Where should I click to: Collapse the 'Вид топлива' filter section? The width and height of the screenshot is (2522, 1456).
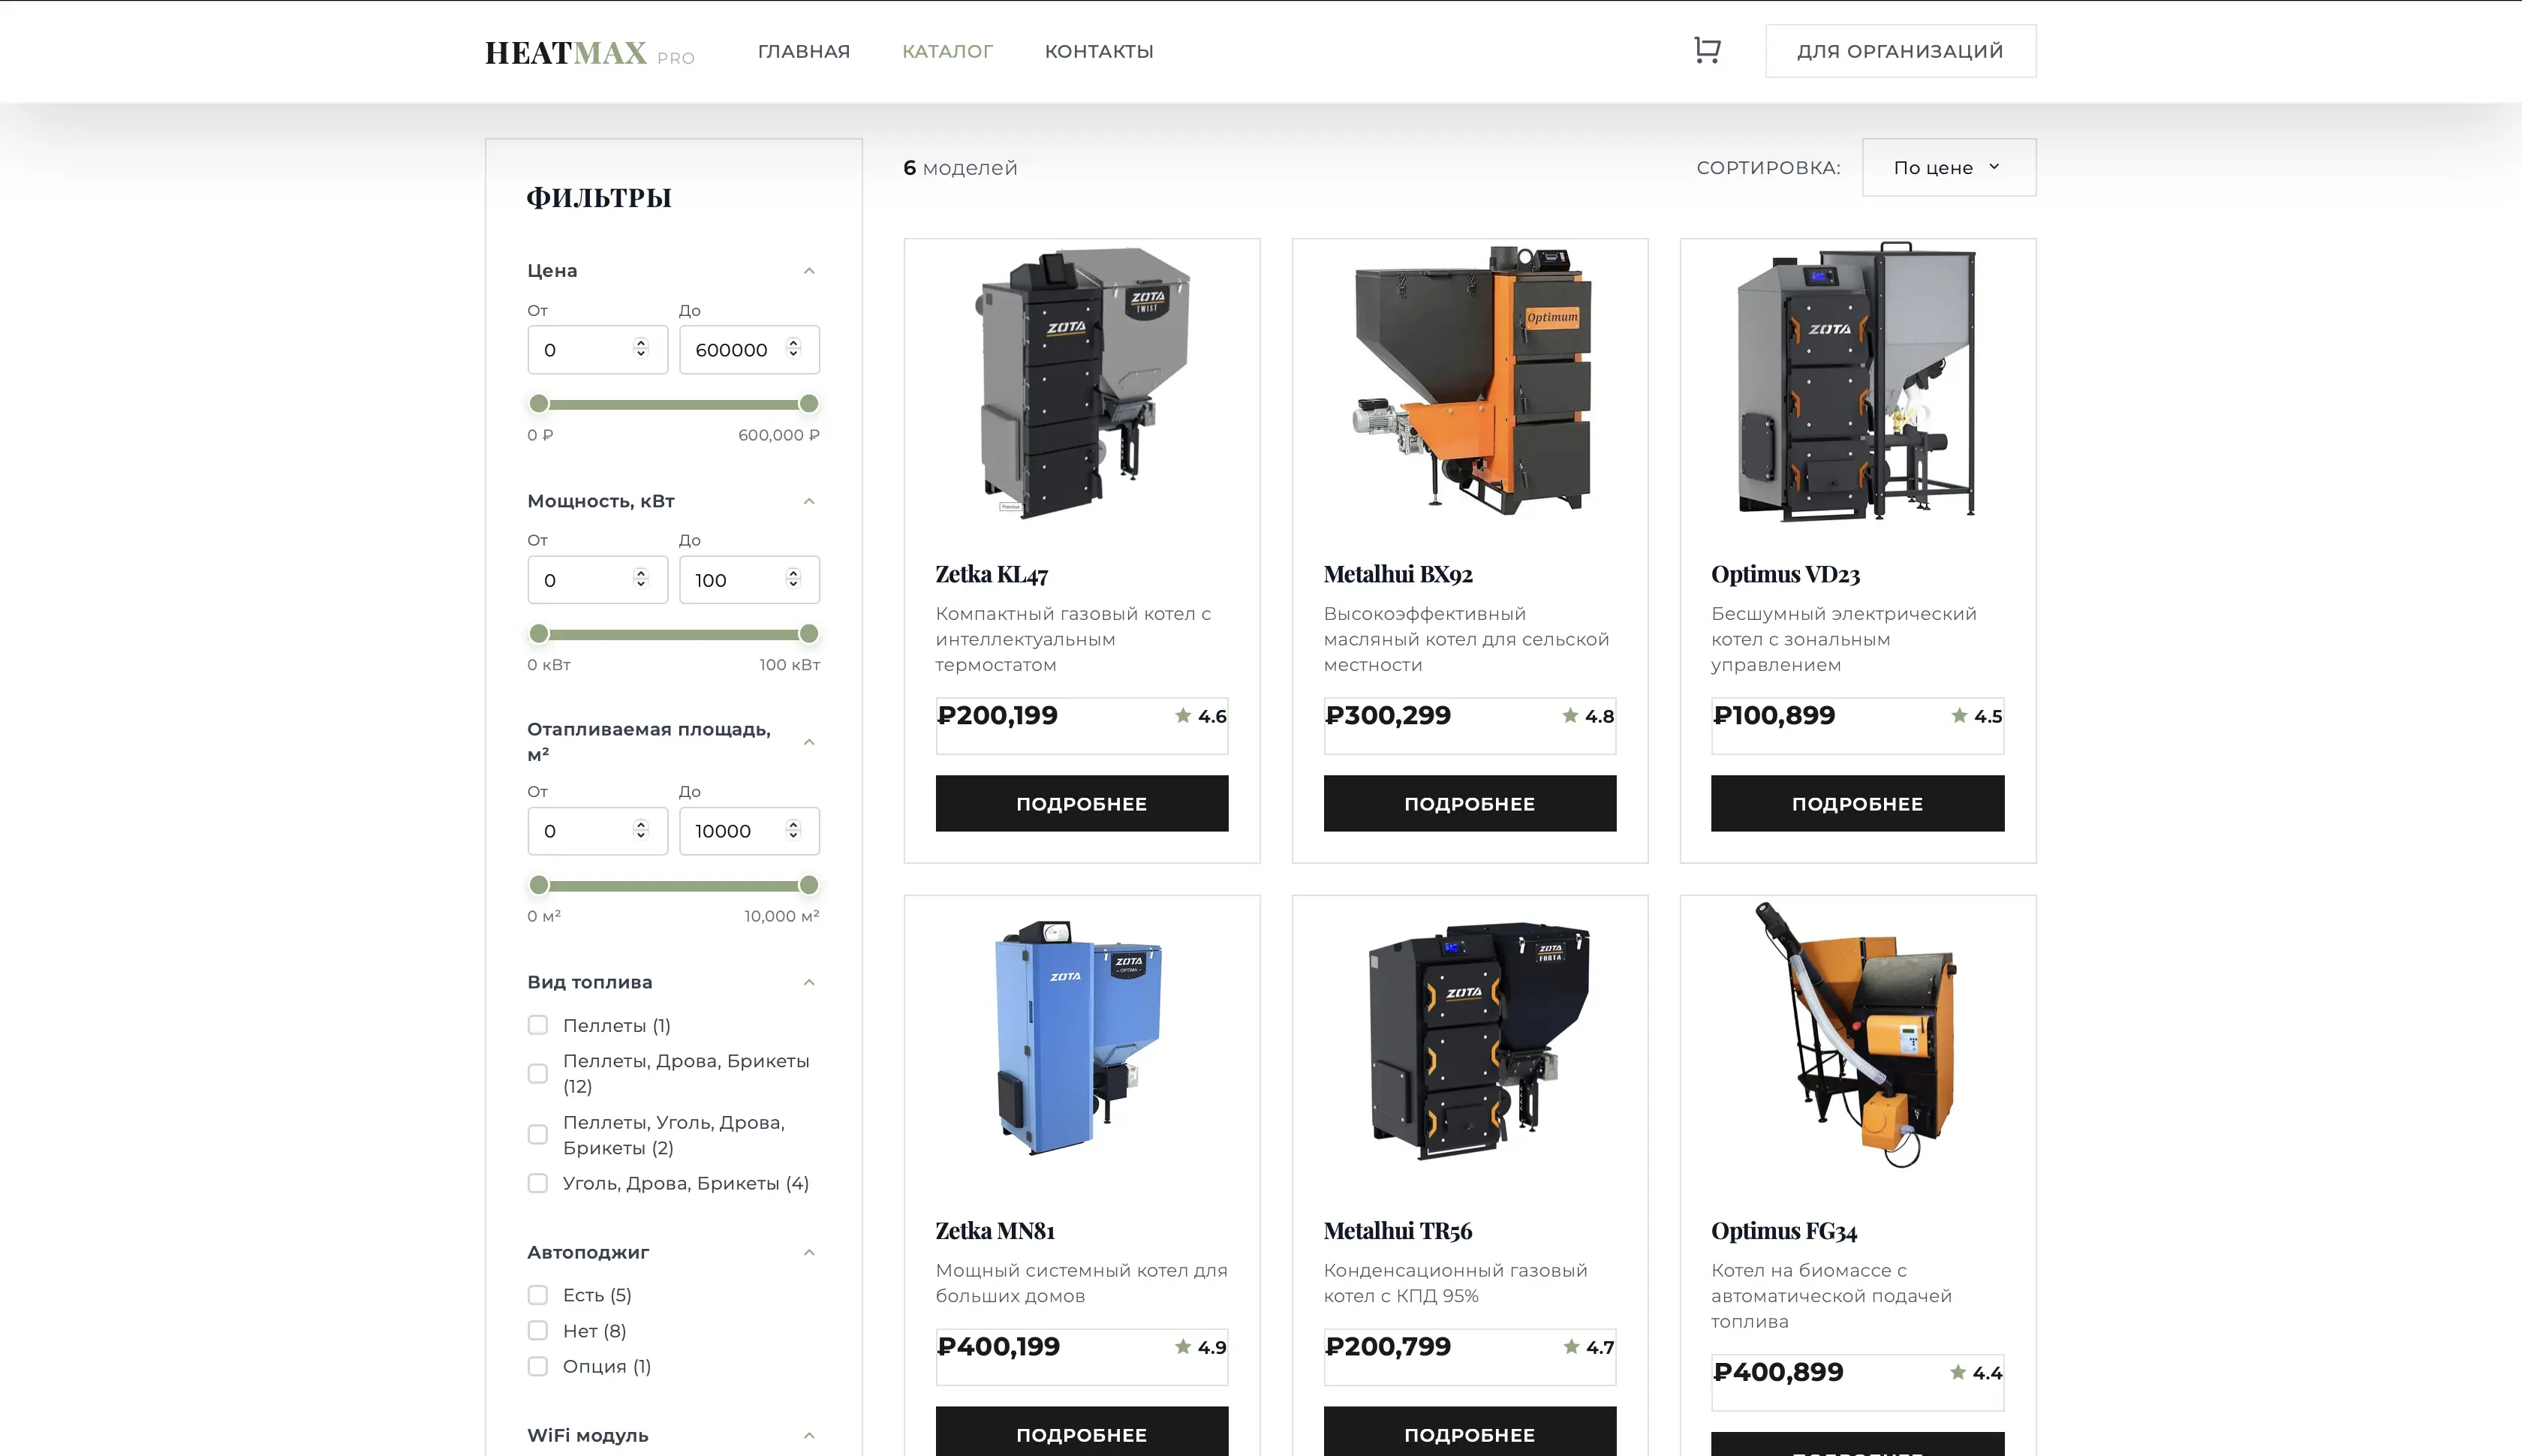pyautogui.click(x=809, y=982)
